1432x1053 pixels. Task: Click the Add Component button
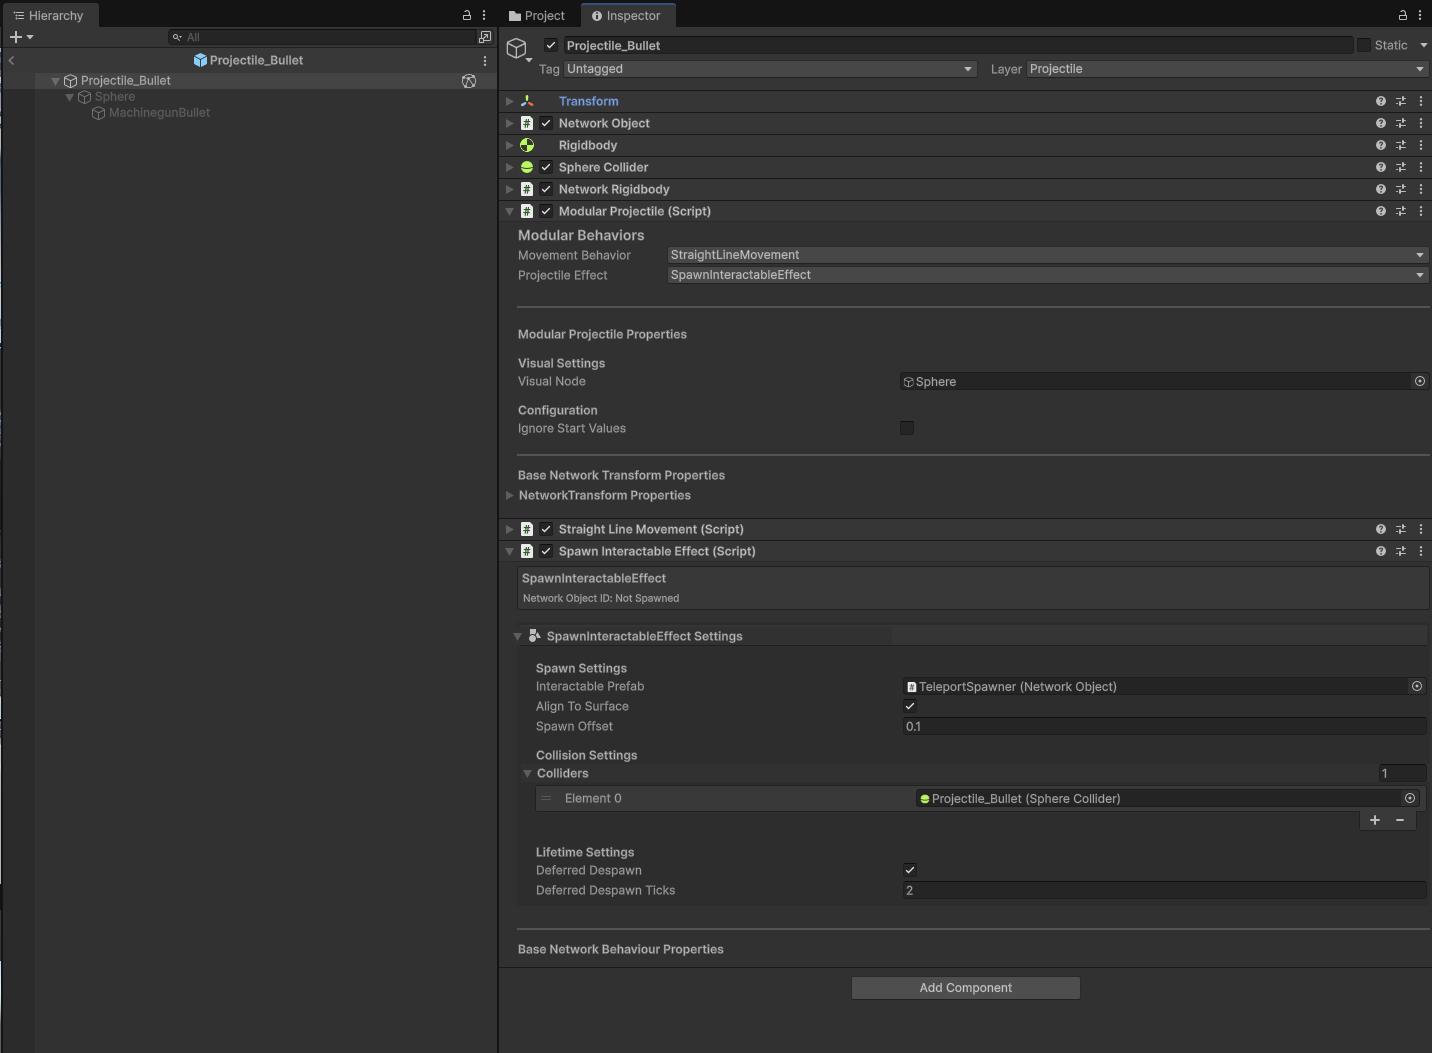click(x=965, y=988)
